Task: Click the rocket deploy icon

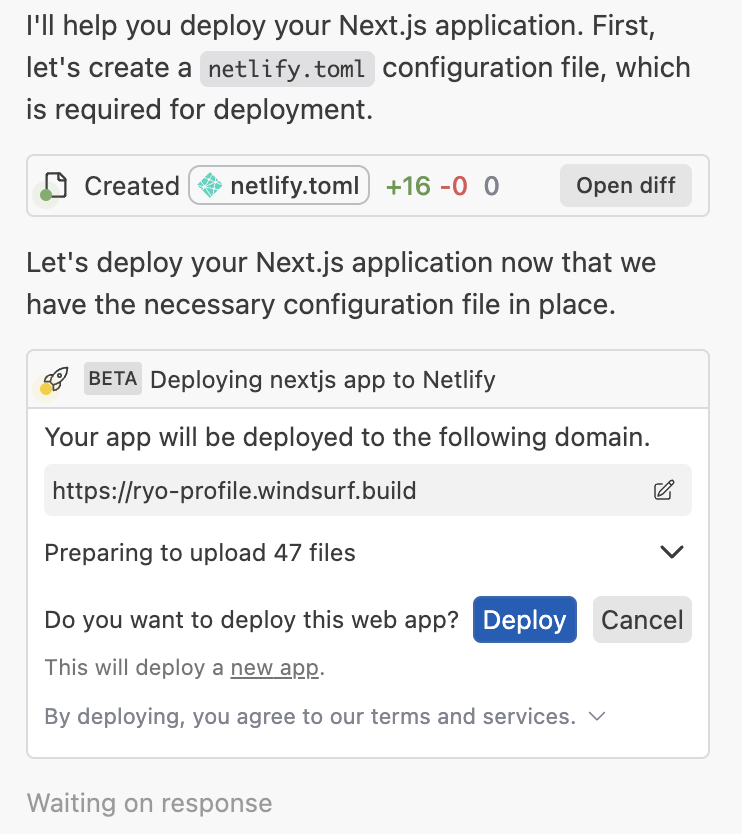Action: tap(56, 379)
